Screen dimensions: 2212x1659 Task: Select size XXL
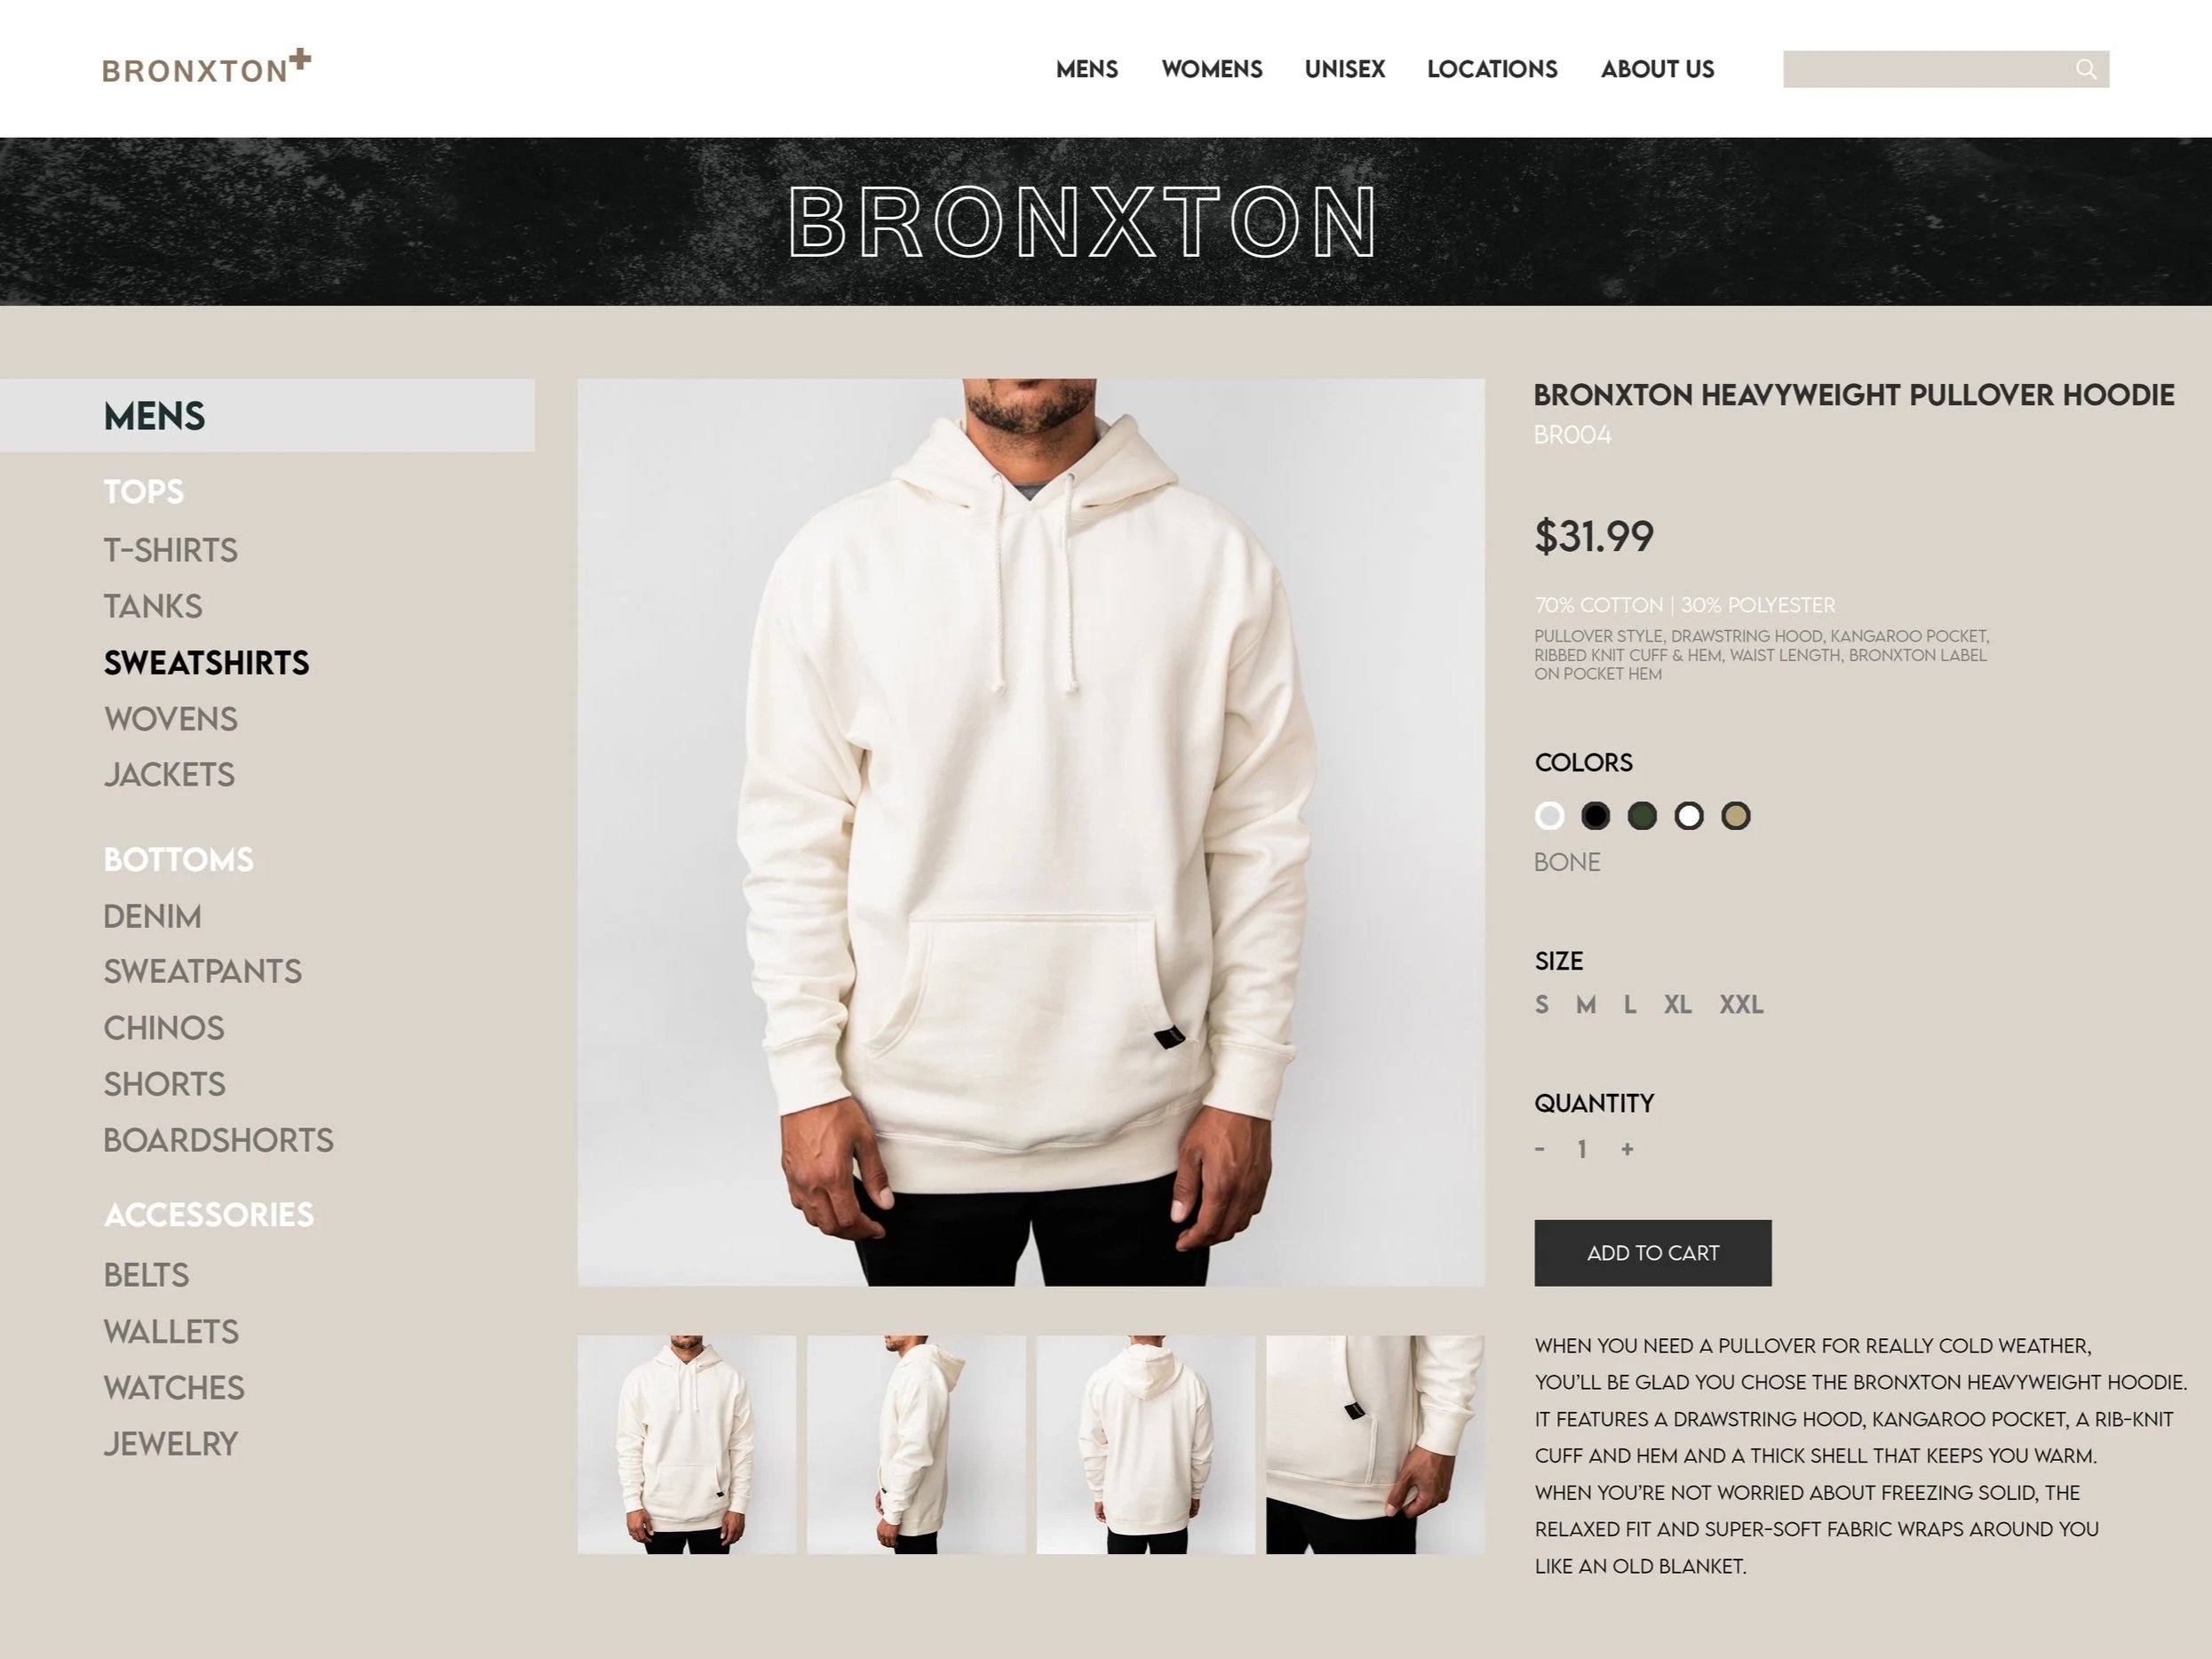[x=1741, y=1004]
